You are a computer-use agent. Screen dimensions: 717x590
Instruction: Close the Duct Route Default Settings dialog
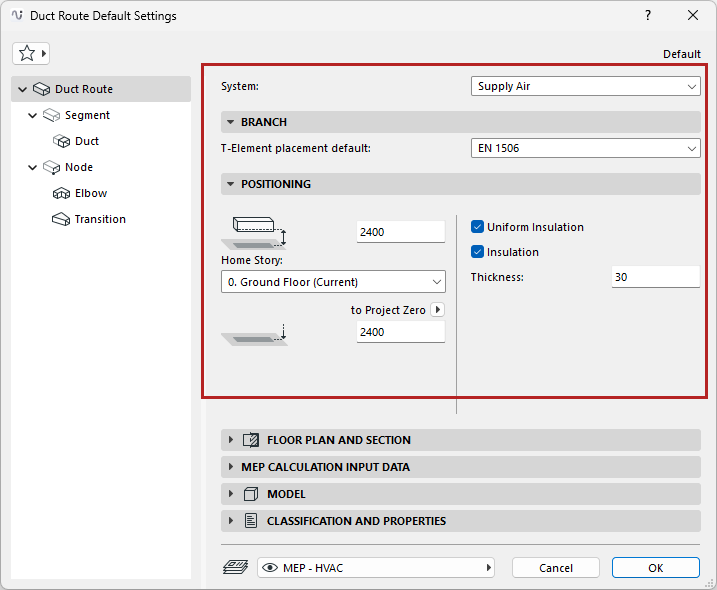[693, 15]
